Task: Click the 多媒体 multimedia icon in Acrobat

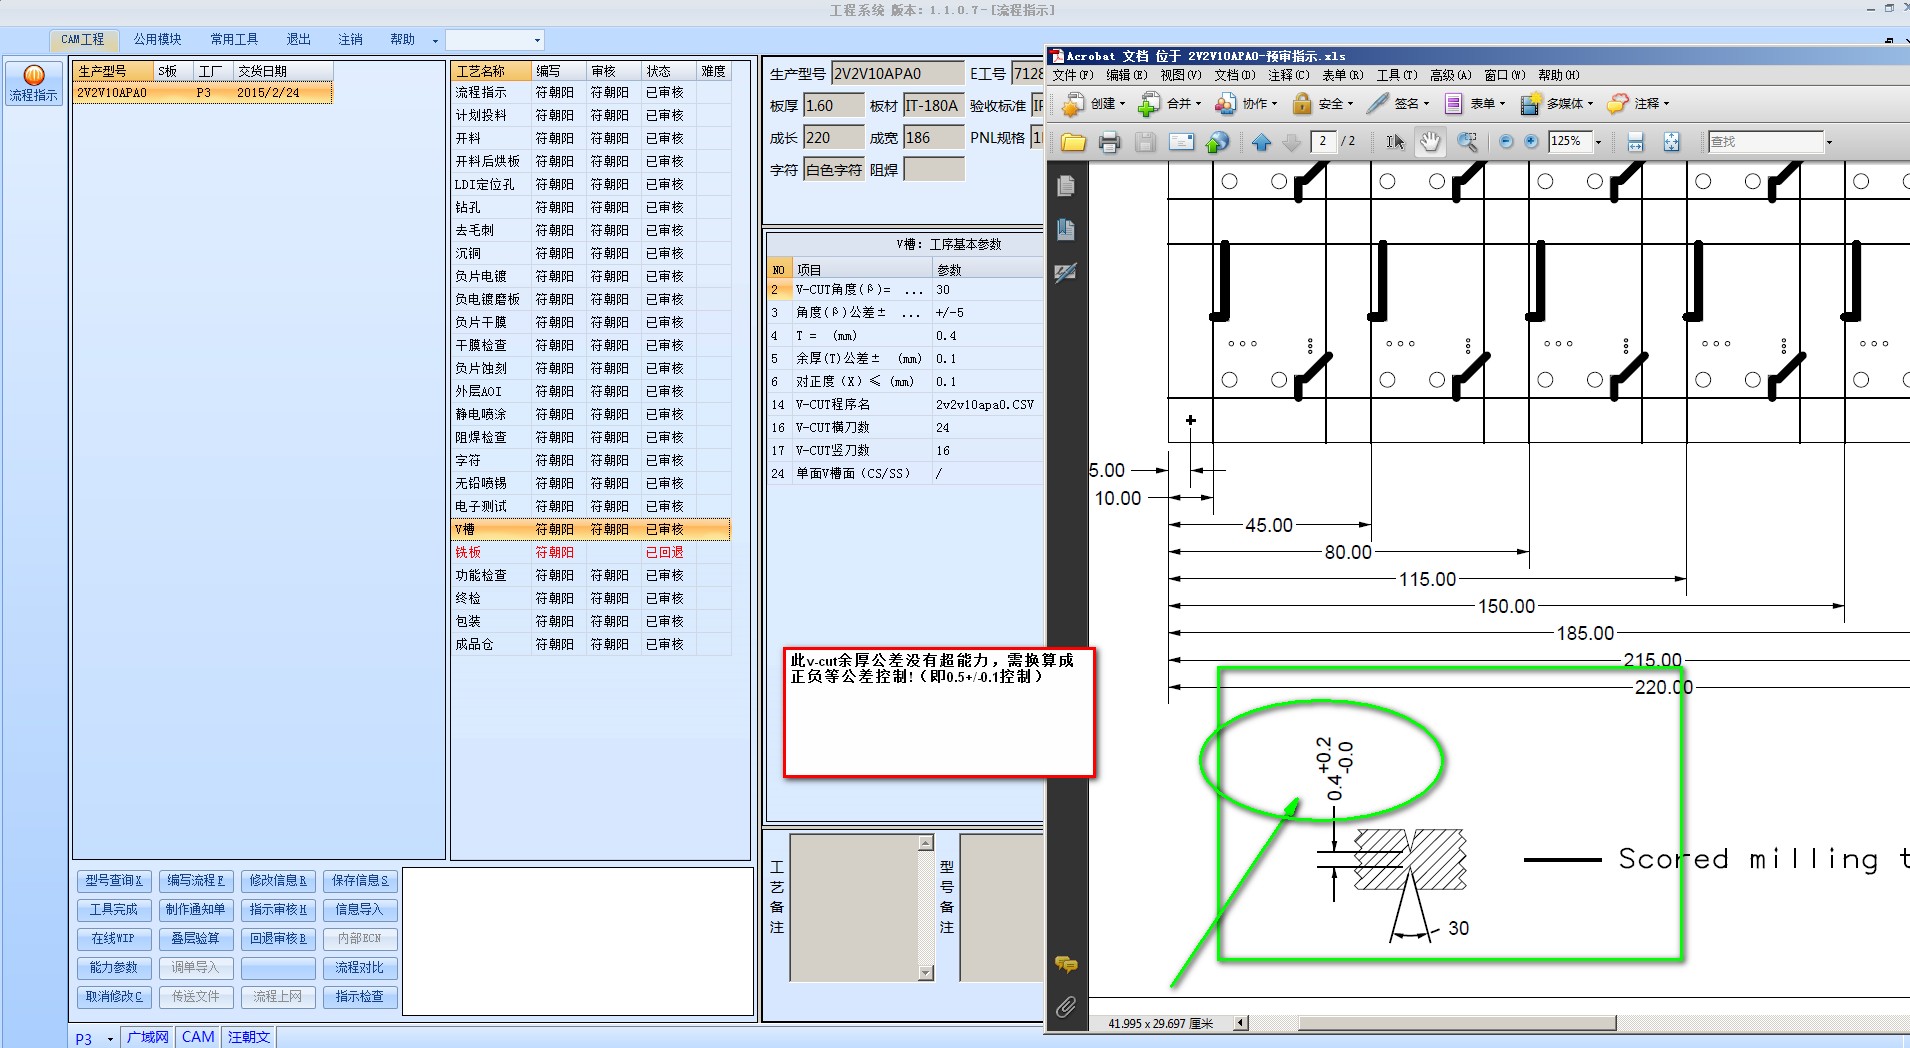Action: pyautogui.click(x=1530, y=103)
